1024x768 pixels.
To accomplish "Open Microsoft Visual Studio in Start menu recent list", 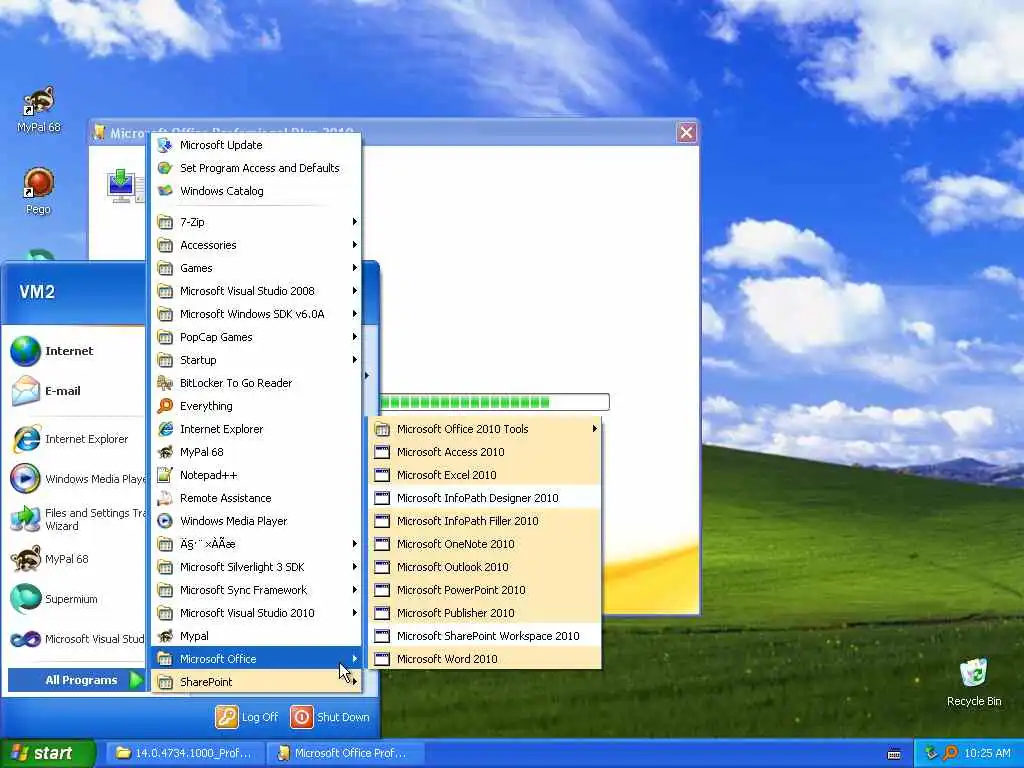I will point(74,639).
